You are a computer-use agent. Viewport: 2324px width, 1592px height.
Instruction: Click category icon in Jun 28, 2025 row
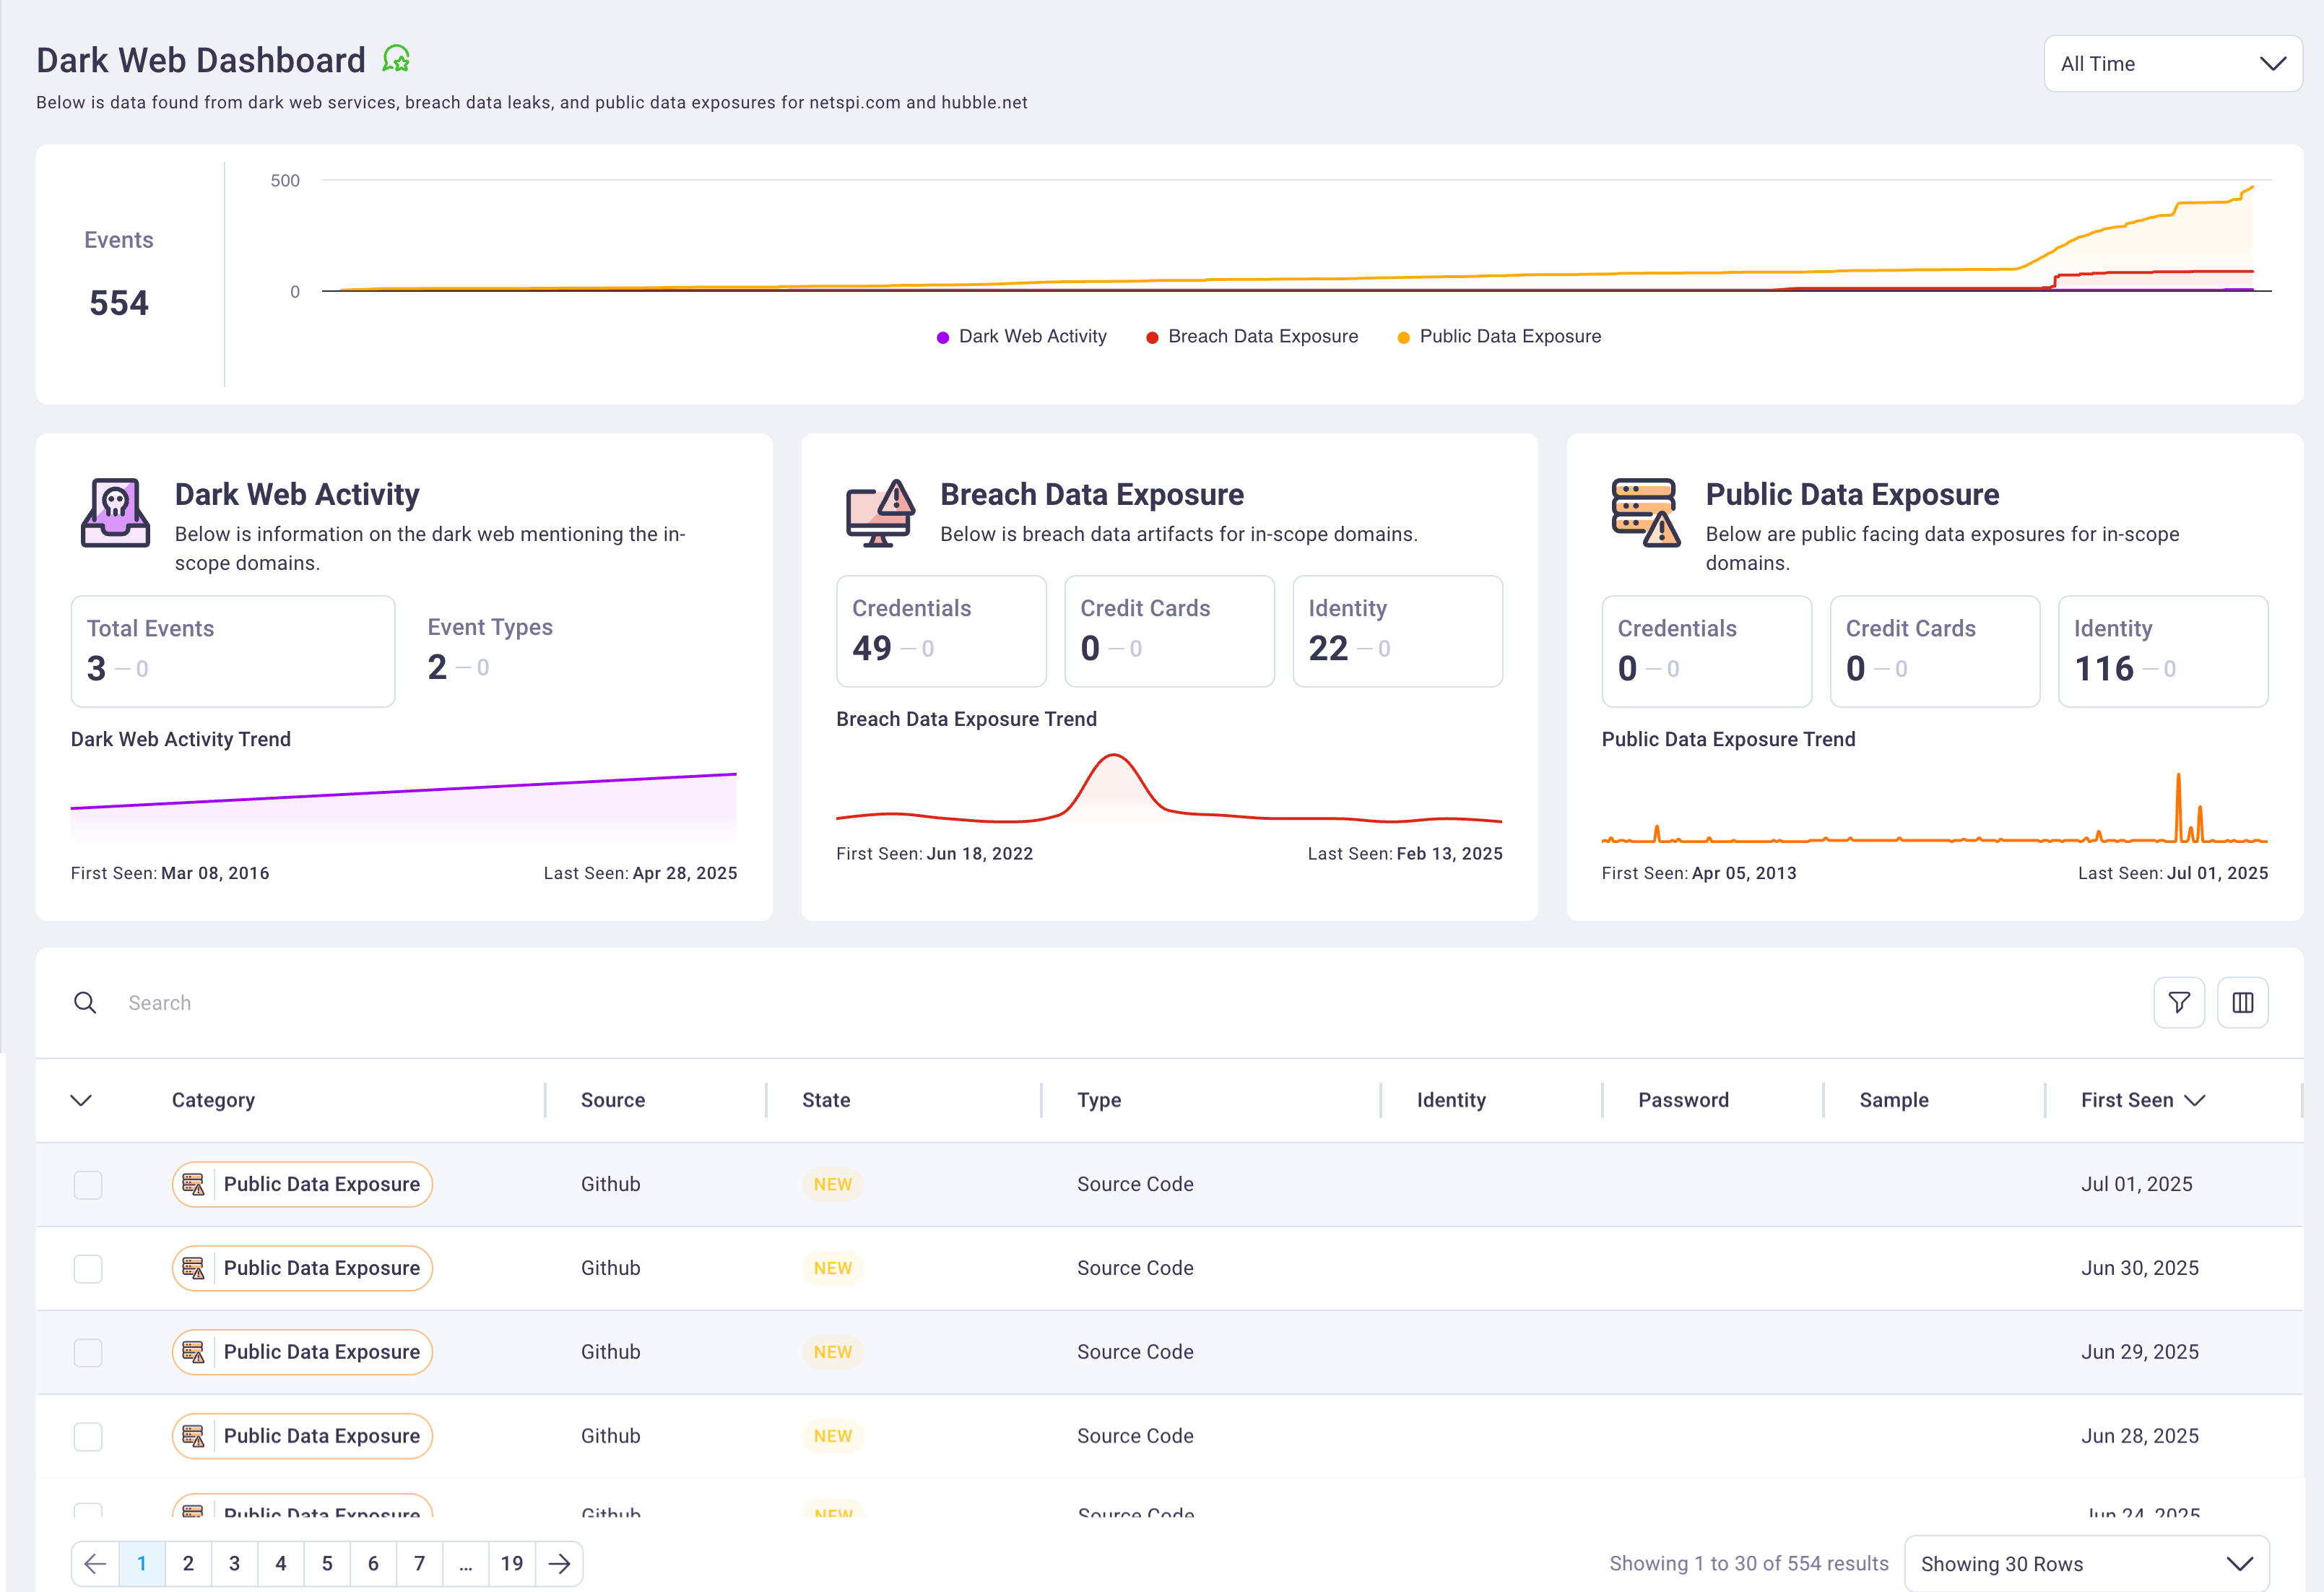tap(193, 1436)
